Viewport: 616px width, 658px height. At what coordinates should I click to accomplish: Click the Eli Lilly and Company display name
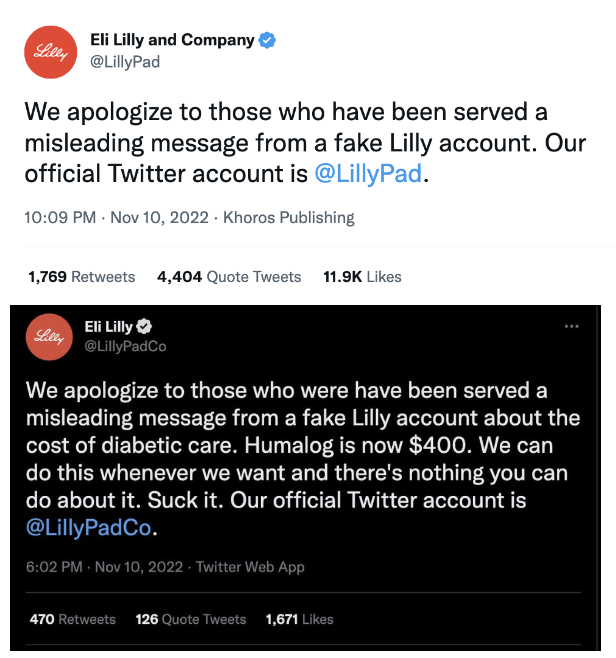172,40
